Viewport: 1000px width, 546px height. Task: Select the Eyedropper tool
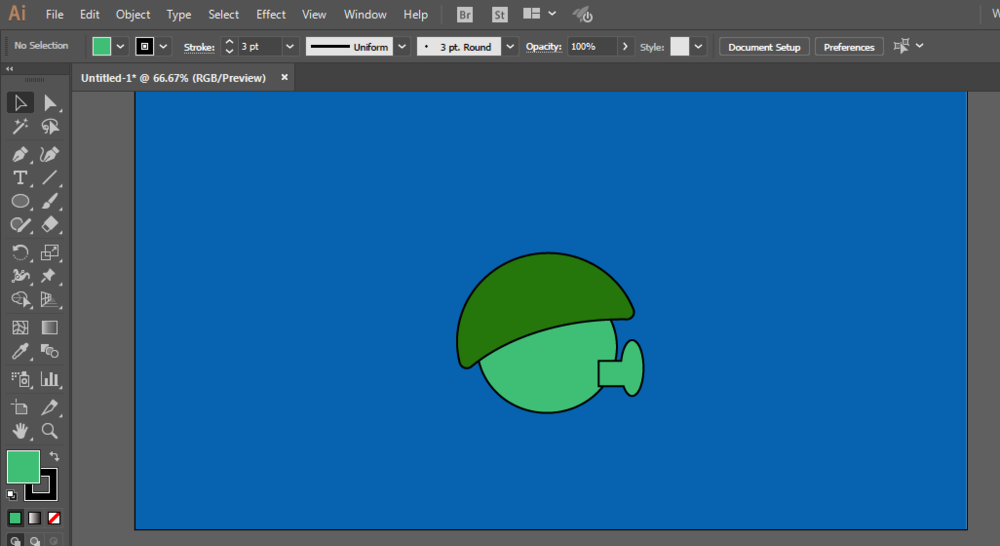point(20,352)
